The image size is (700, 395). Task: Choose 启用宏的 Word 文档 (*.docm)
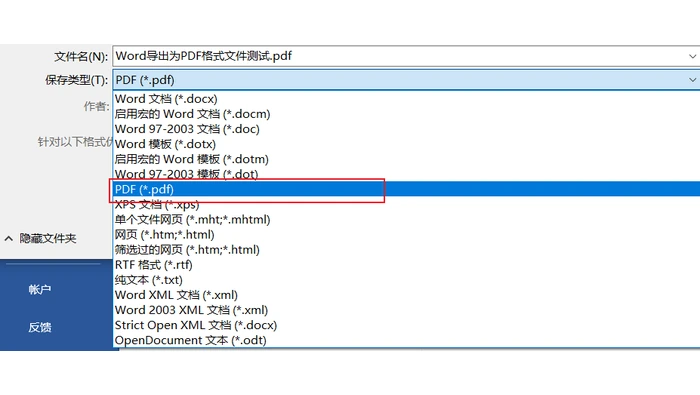click(x=406, y=114)
